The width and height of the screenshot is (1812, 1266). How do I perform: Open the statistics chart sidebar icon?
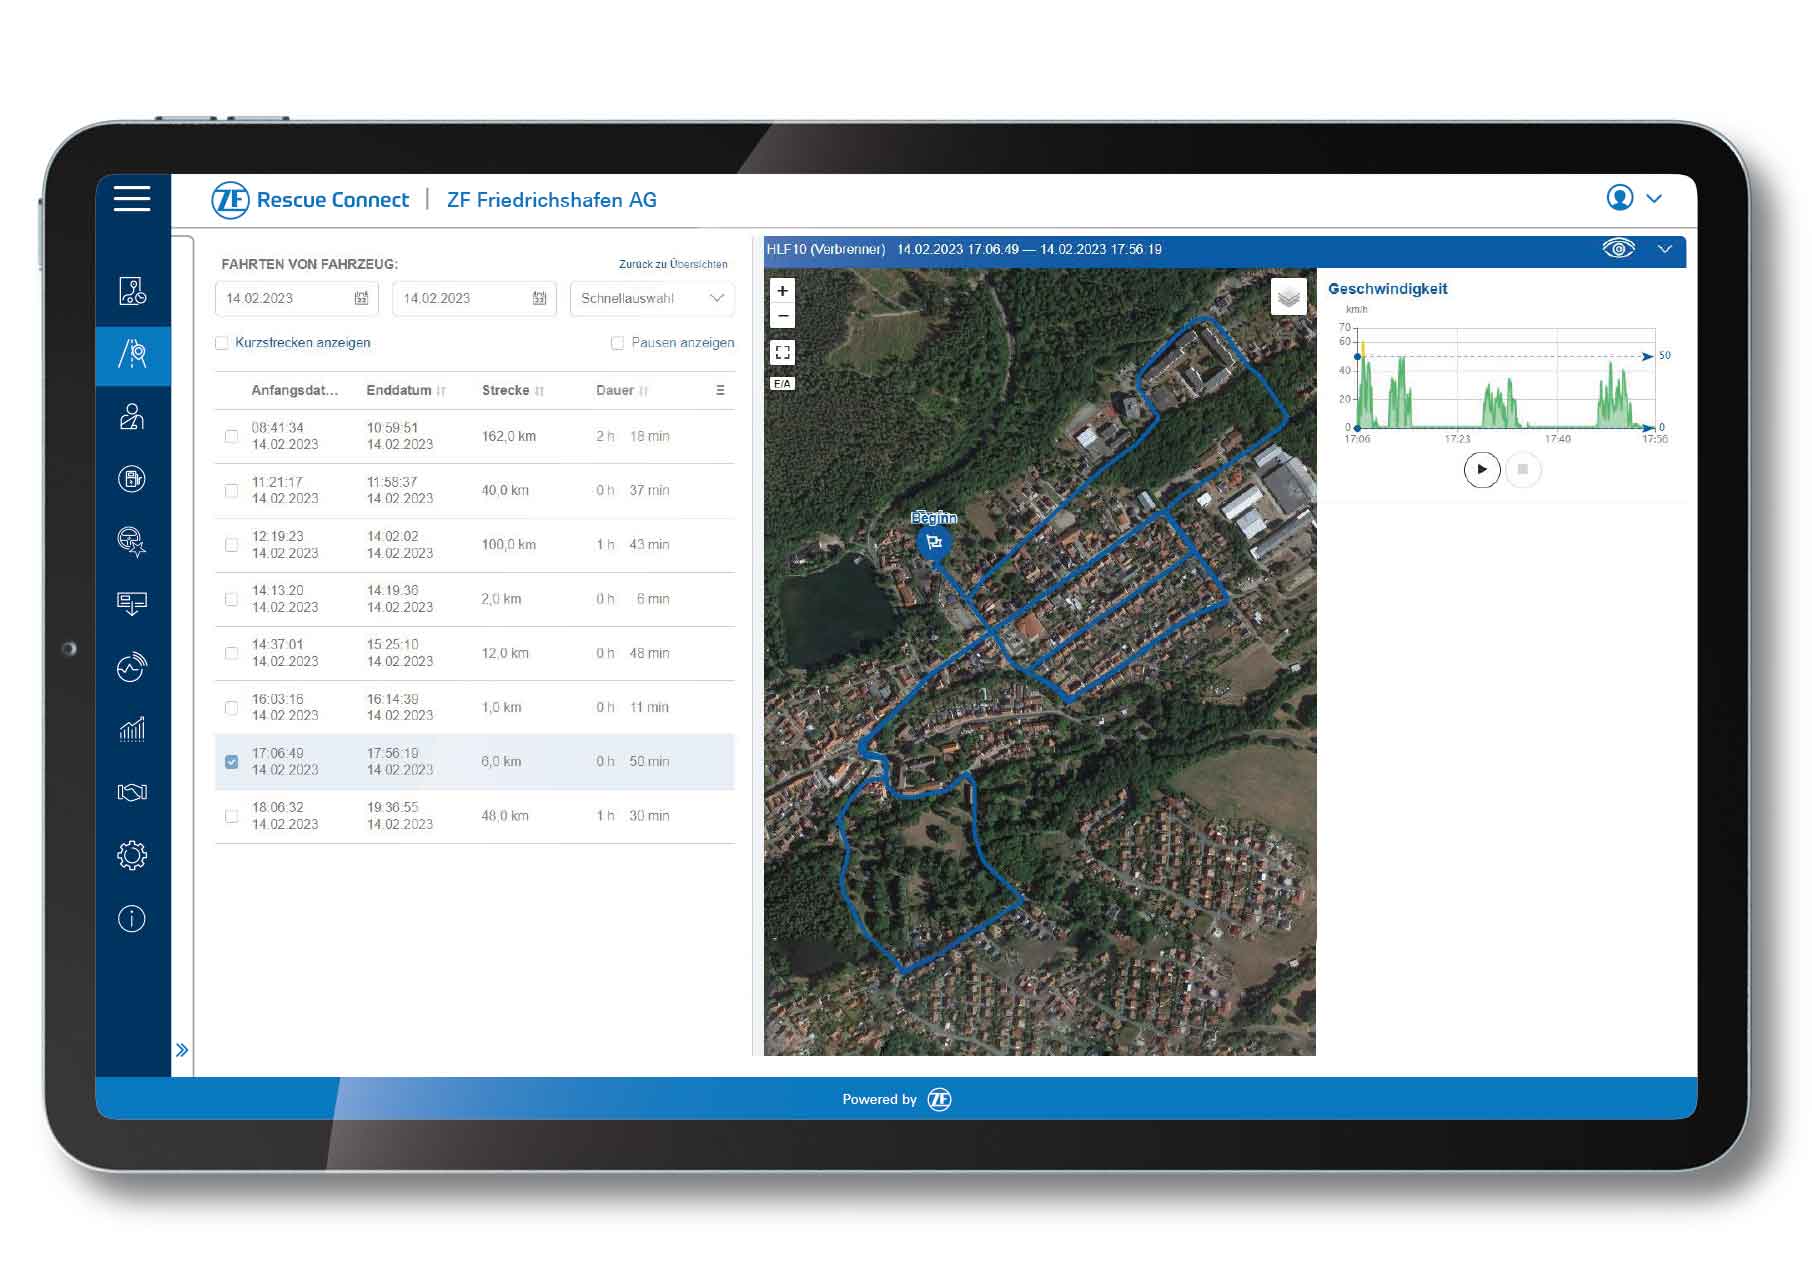[133, 729]
